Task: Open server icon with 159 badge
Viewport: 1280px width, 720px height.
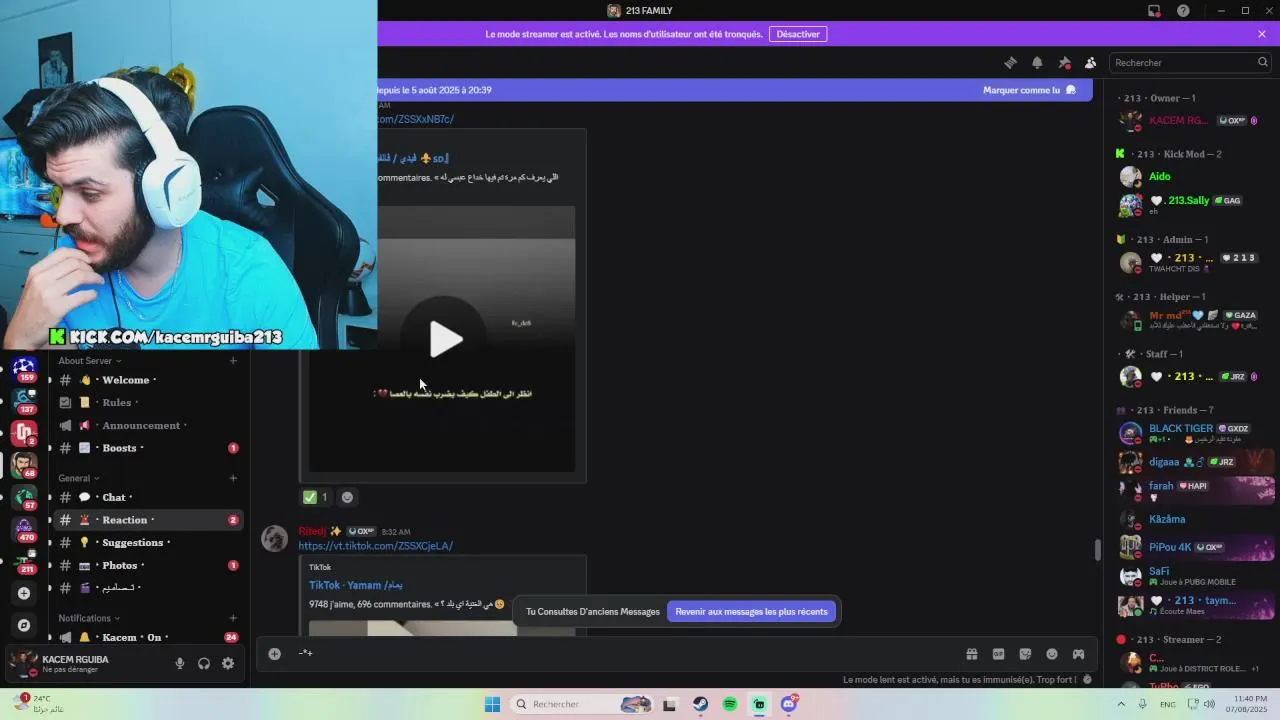Action: (24, 369)
